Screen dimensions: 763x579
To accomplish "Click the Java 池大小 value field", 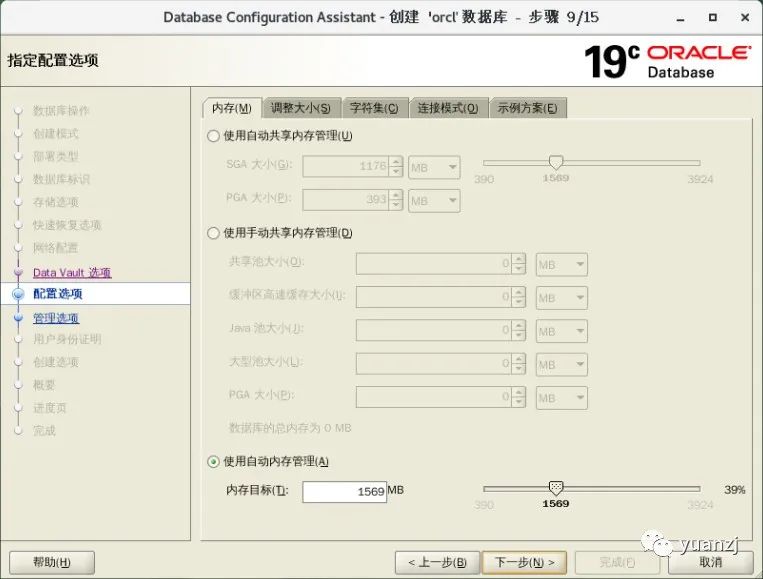I will (x=434, y=330).
